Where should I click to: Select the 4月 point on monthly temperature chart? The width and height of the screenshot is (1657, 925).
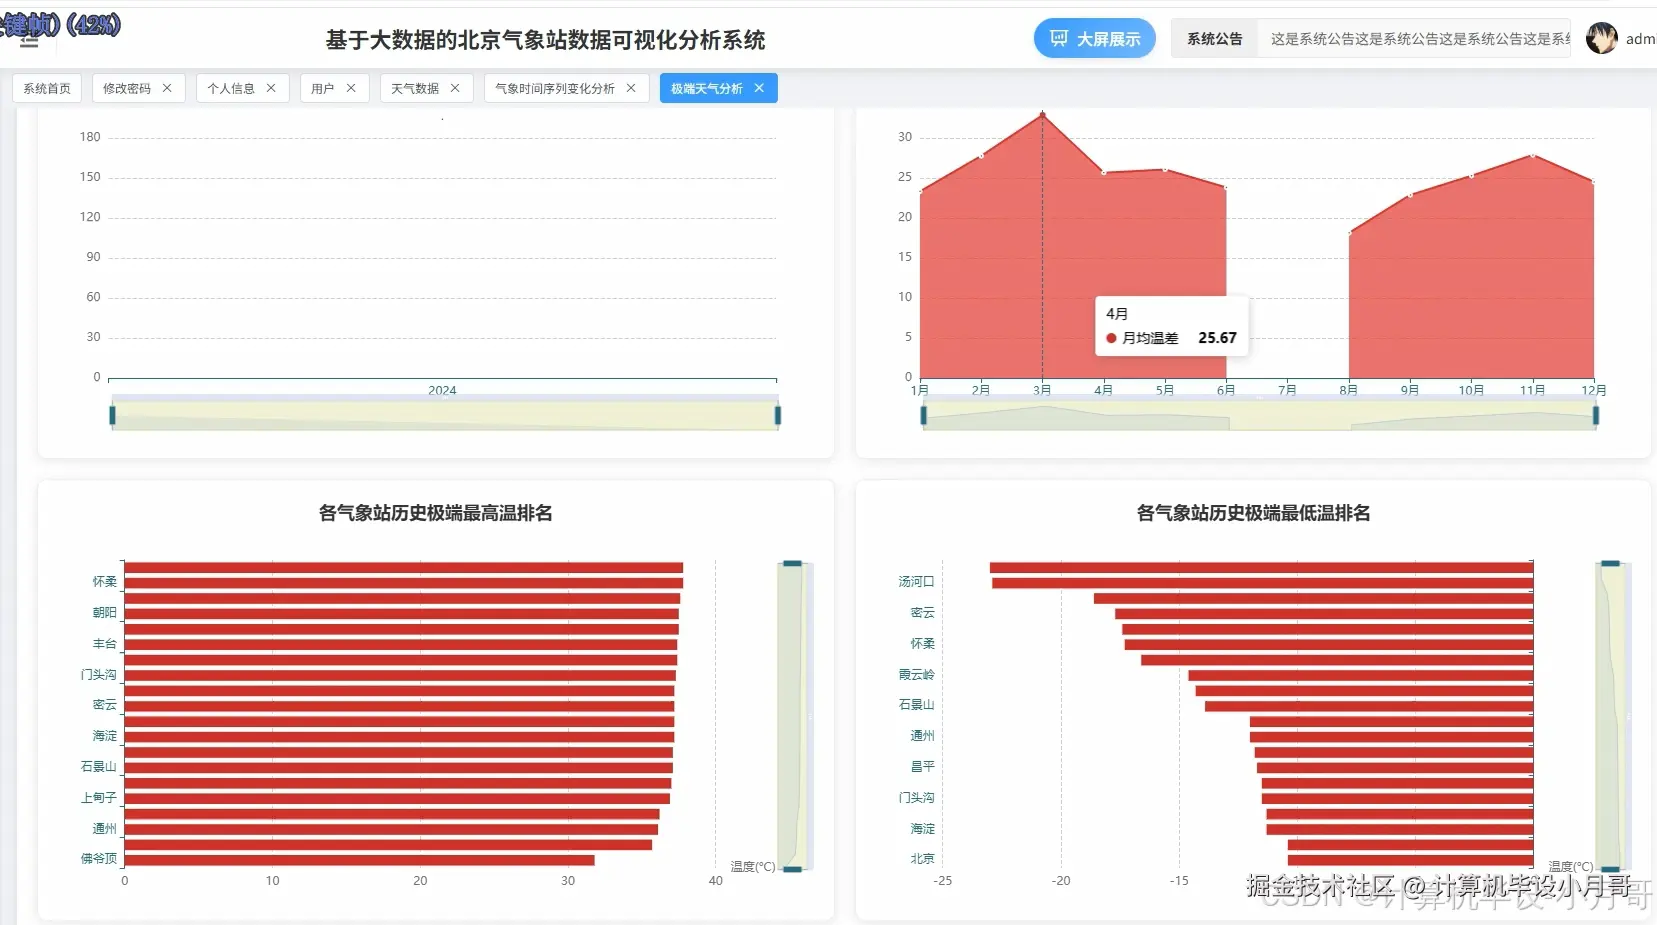point(1104,171)
